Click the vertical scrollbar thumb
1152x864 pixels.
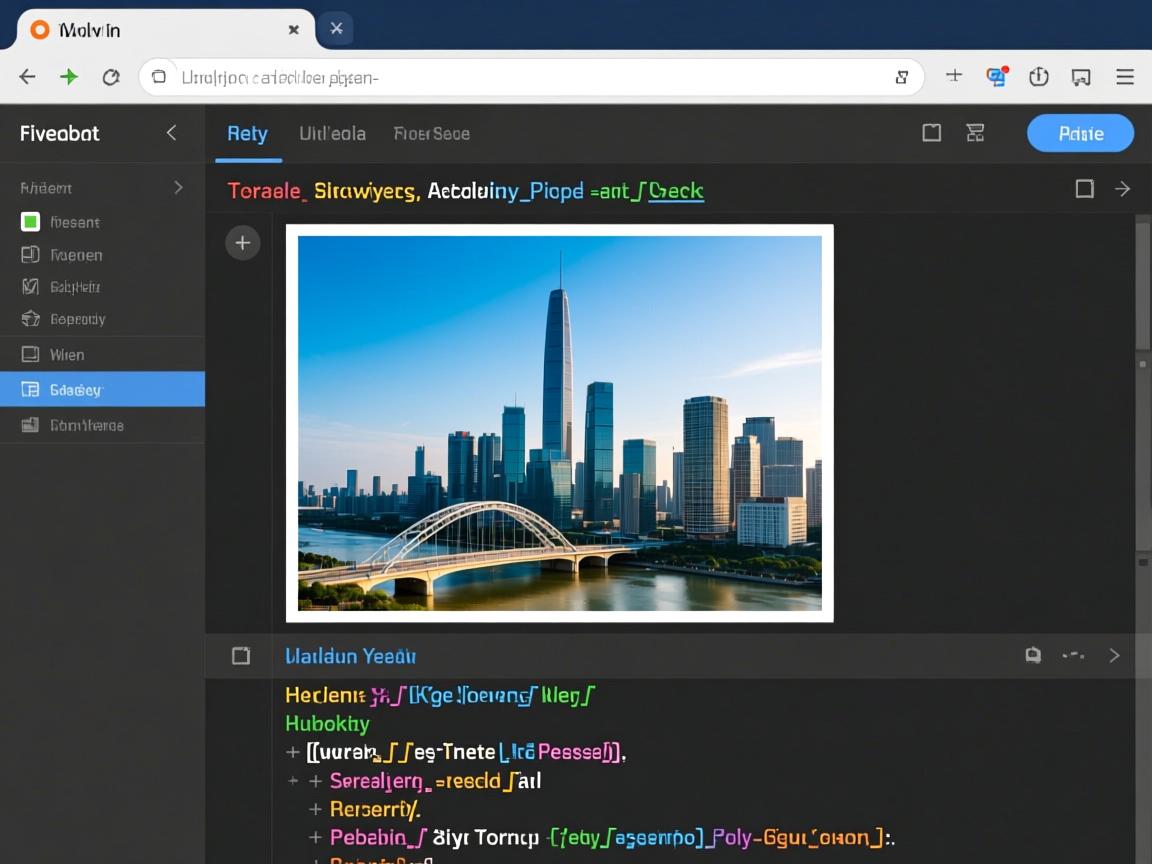tap(1142, 290)
